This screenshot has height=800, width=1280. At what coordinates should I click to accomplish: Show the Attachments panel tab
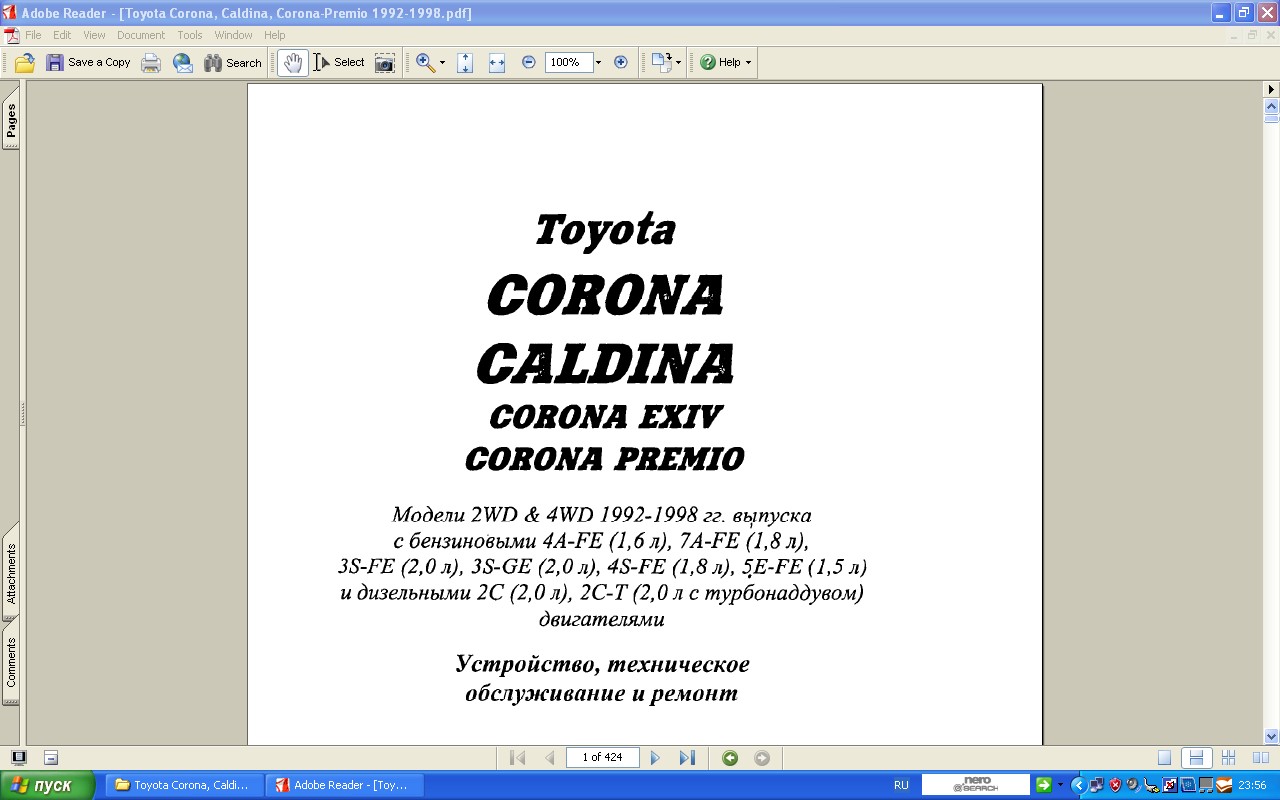coord(11,572)
